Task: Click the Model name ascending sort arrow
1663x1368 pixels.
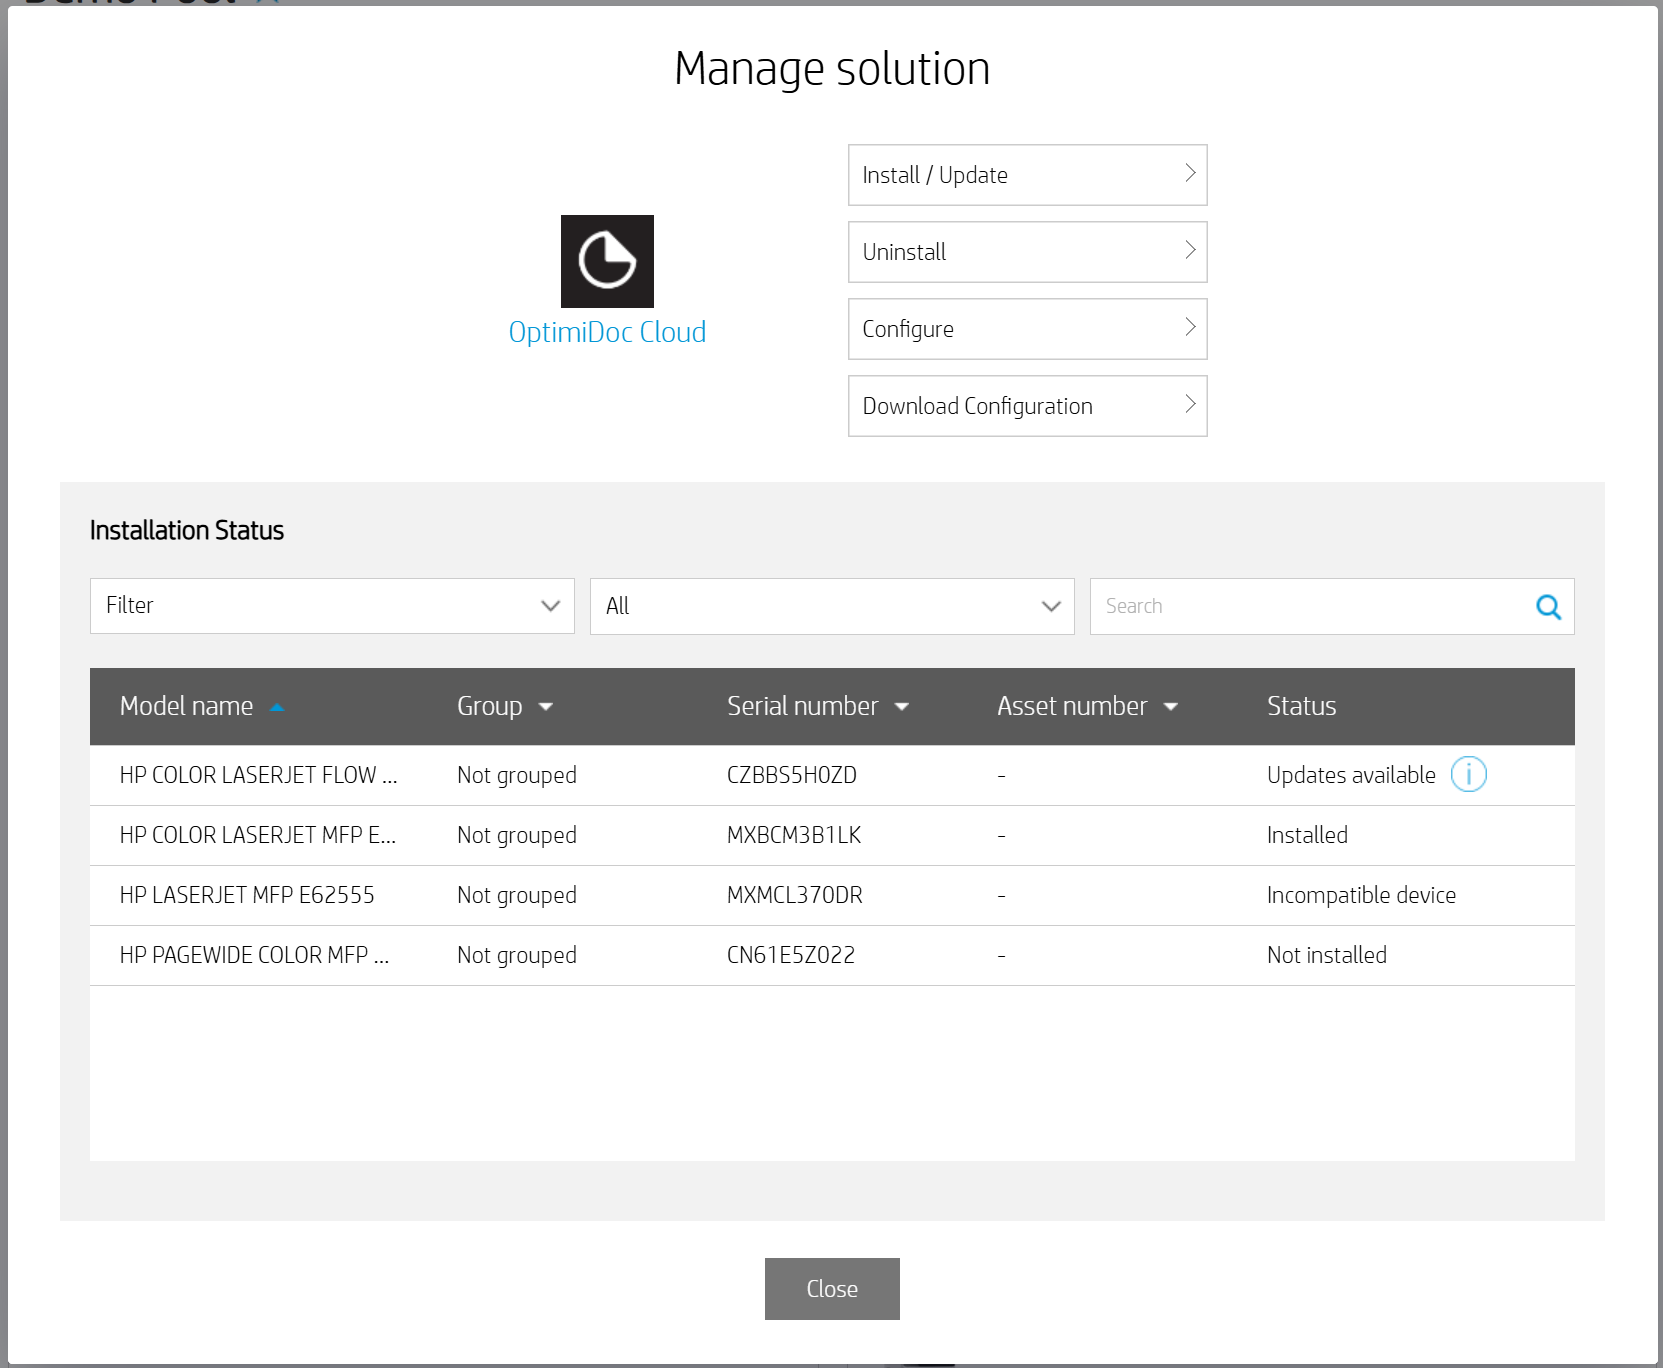Action: (278, 707)
